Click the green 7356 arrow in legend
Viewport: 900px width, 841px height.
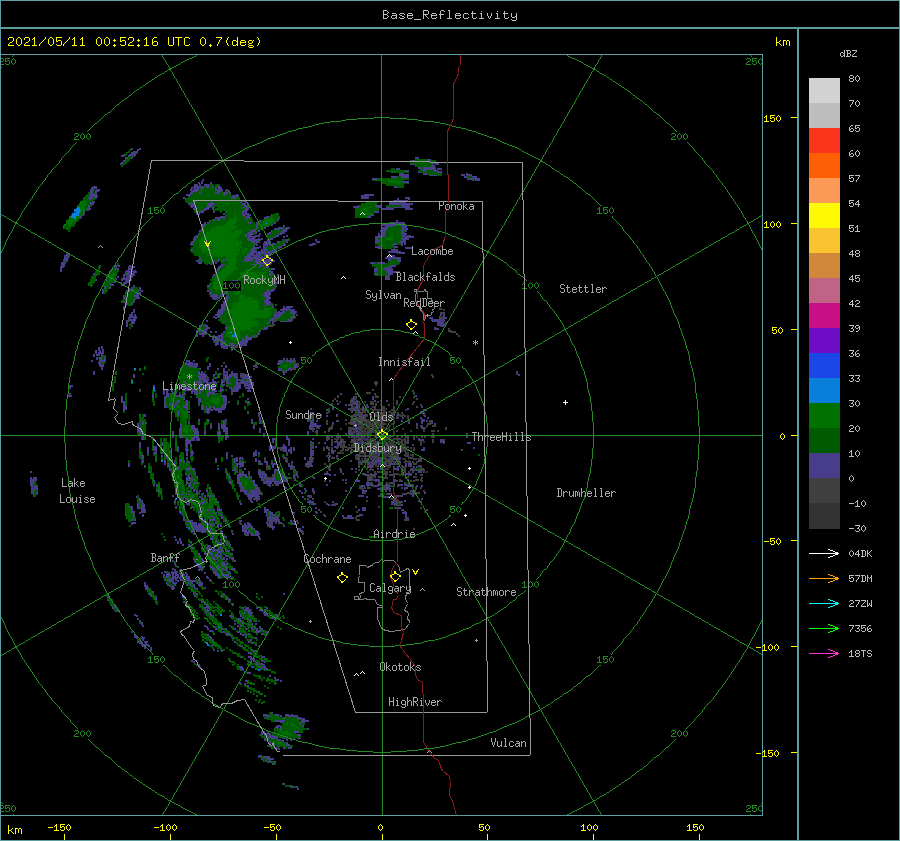click(x=824, y=629)
